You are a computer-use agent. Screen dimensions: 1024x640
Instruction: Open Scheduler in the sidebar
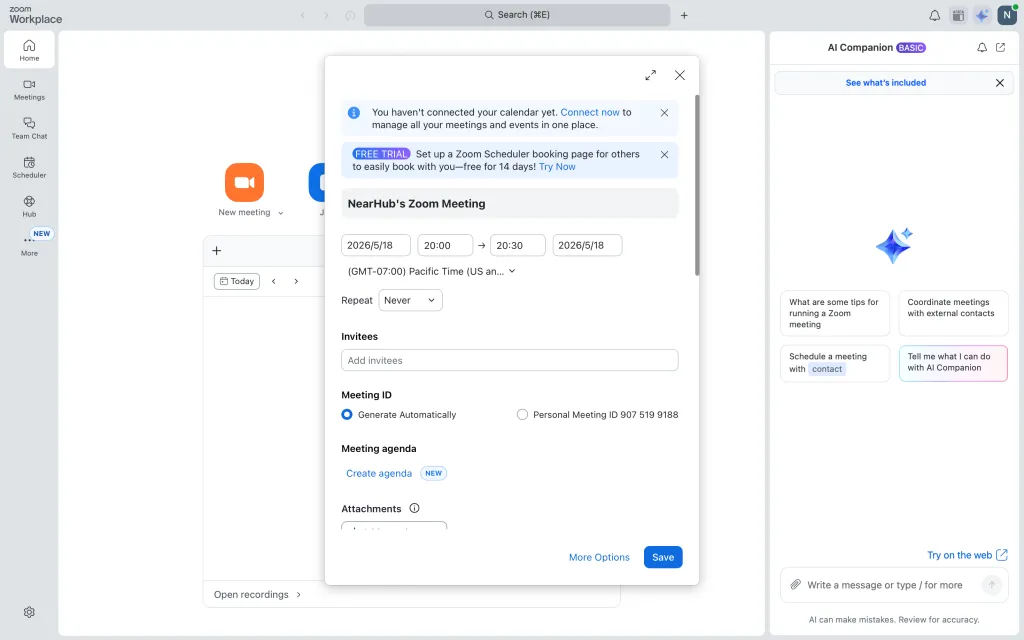[x=29, y=168]
